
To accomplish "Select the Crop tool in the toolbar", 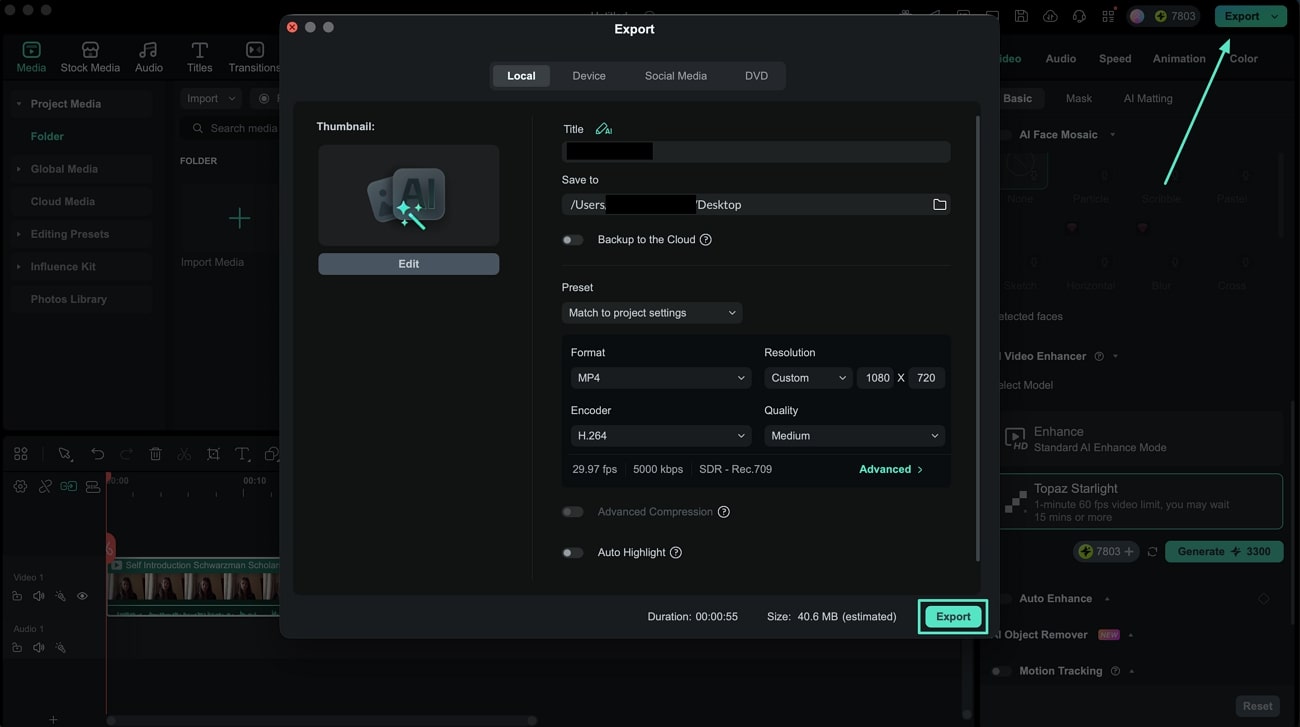I will [213, 453].
